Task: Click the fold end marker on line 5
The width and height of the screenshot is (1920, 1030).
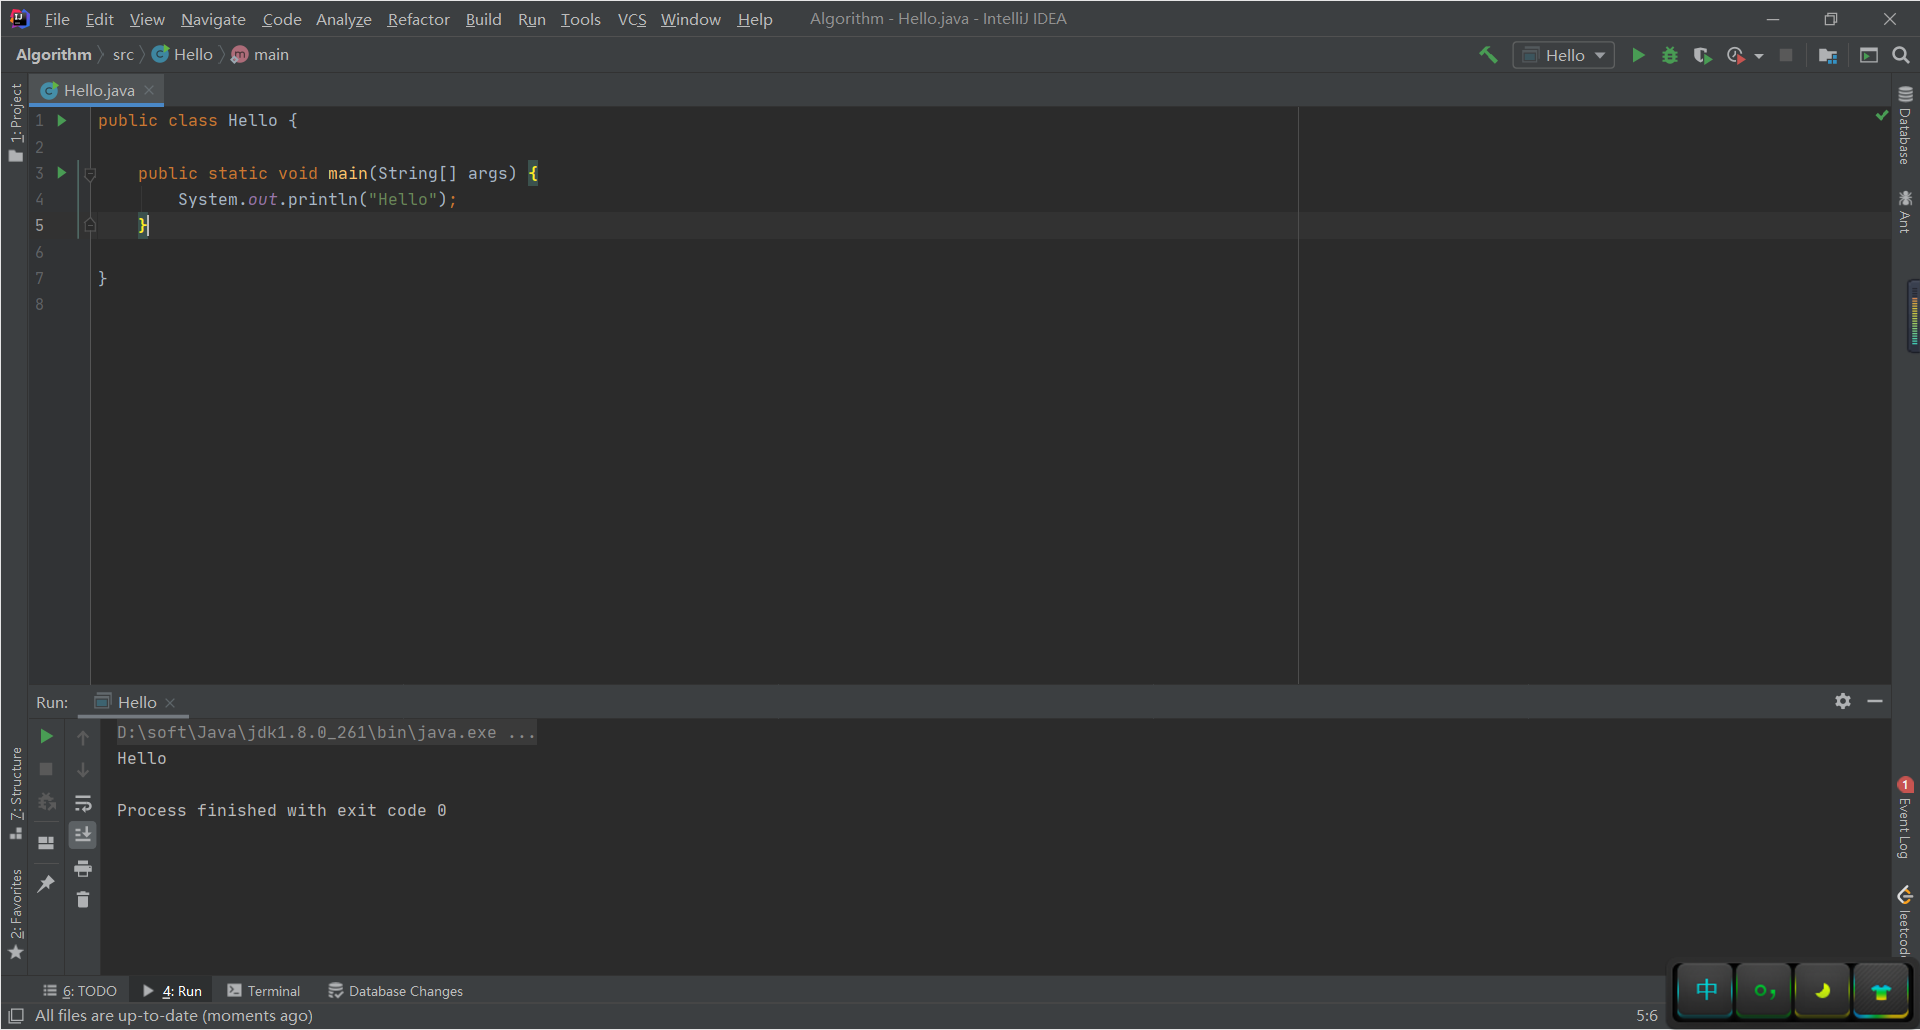Action: tap(90, 226)
